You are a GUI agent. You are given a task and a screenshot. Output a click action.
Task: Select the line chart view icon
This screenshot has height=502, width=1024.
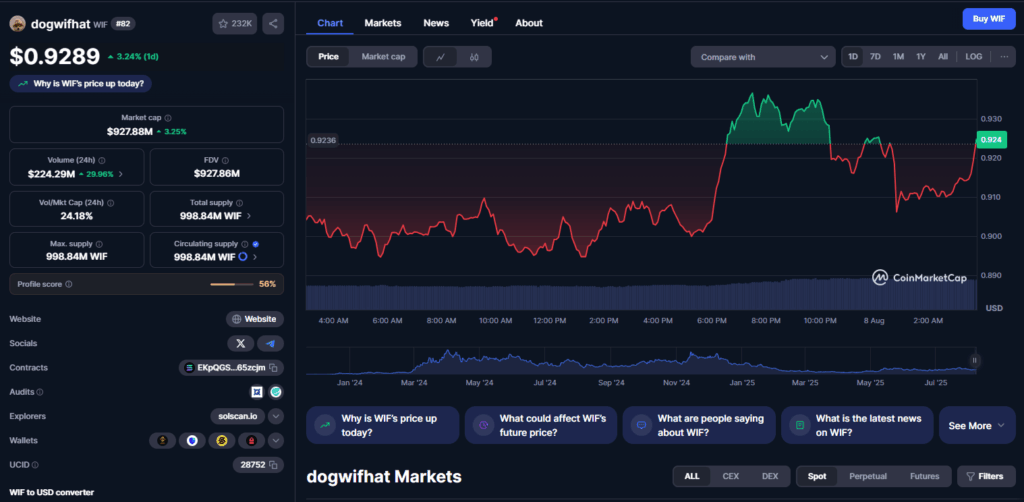pos(441,57)
